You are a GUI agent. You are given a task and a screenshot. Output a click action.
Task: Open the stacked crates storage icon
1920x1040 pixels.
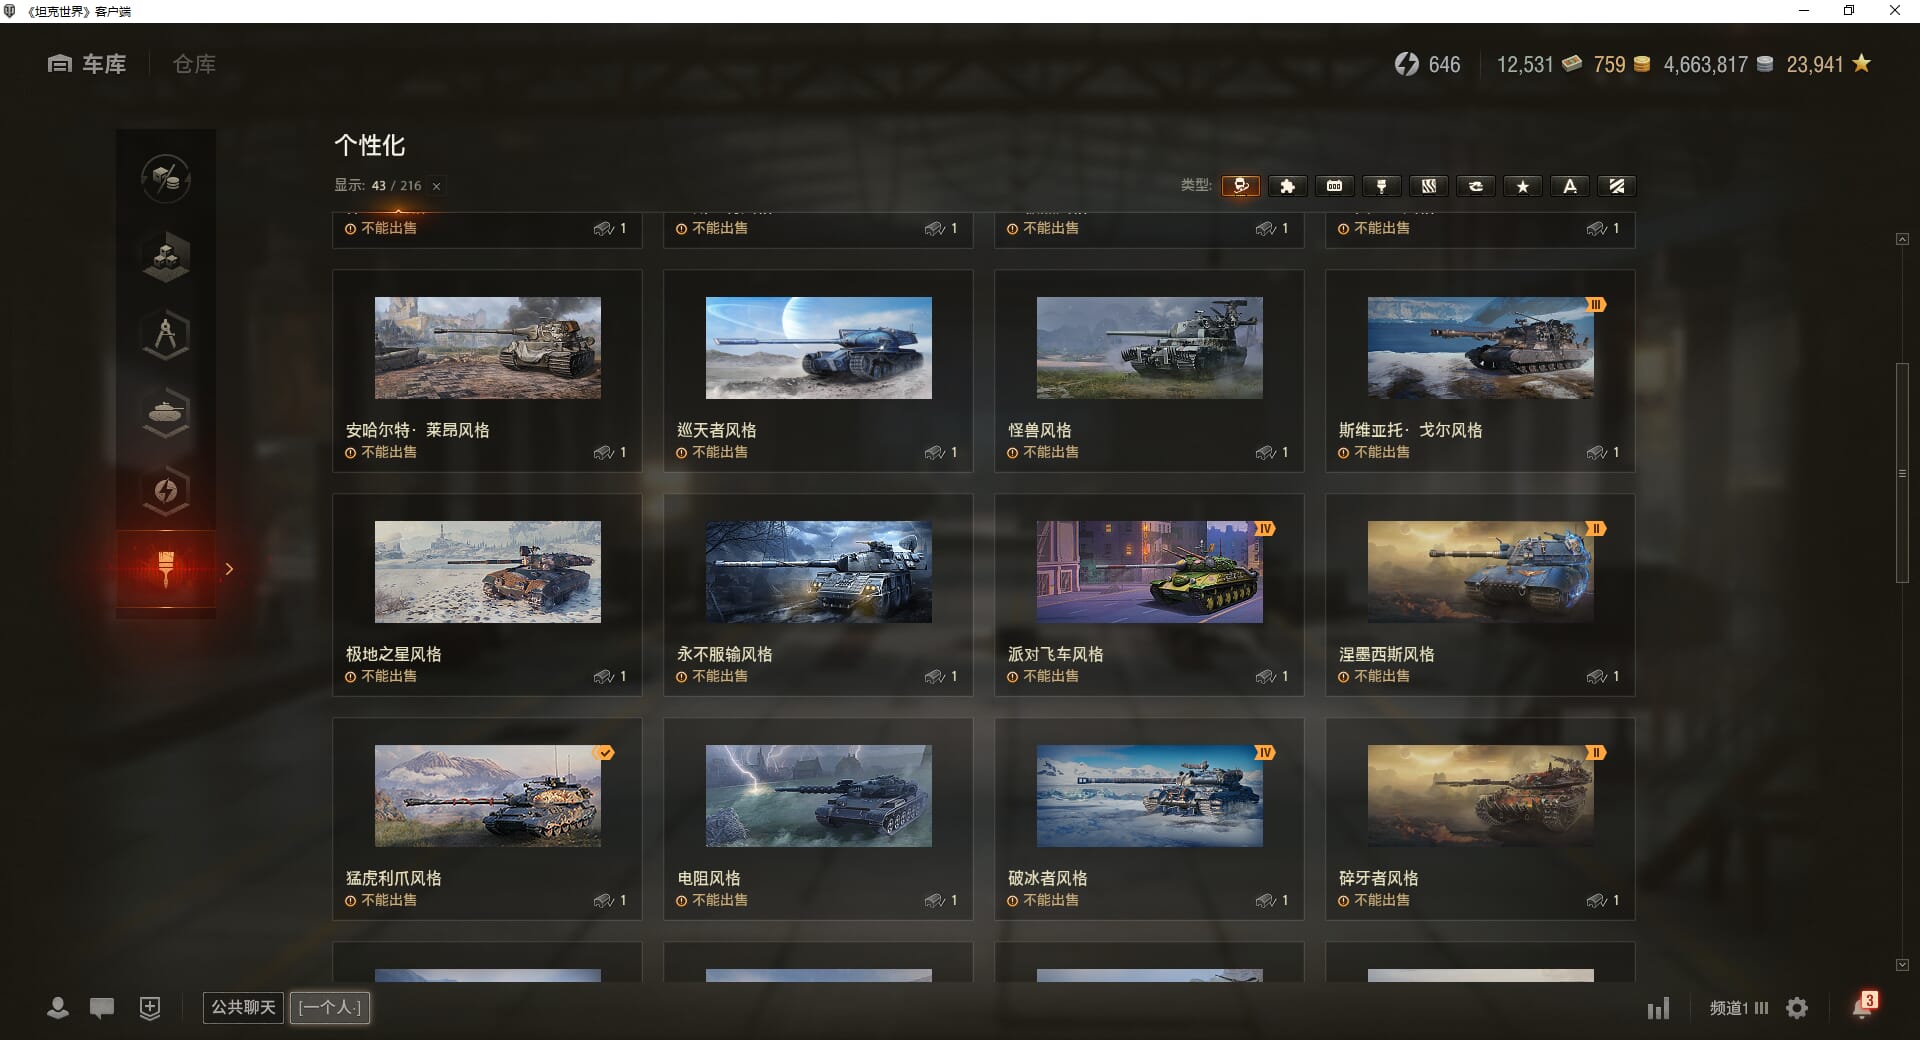click(x=166, y=256)
